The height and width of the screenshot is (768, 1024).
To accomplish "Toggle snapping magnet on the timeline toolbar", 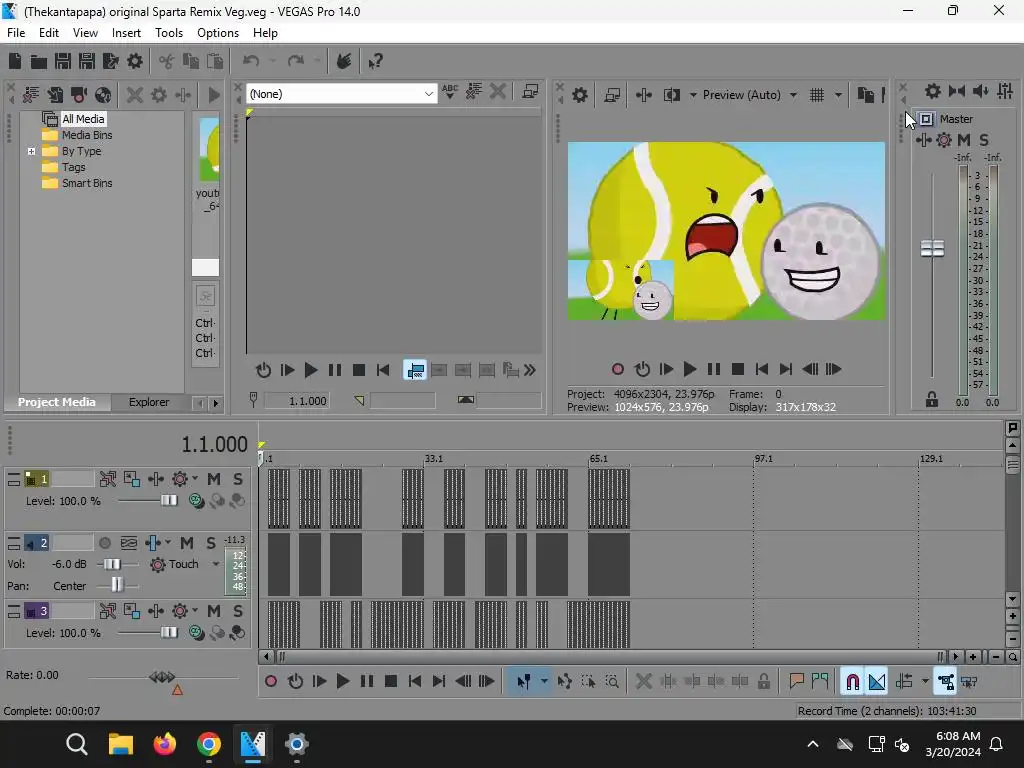I will coord(852,682).
